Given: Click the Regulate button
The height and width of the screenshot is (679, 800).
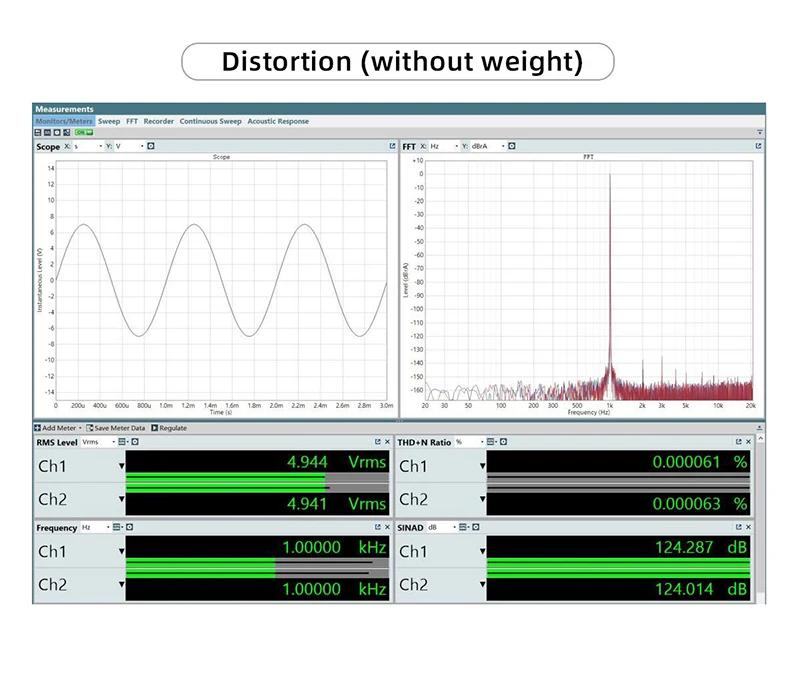Looking at the screenshot, I should coord(169,428).
